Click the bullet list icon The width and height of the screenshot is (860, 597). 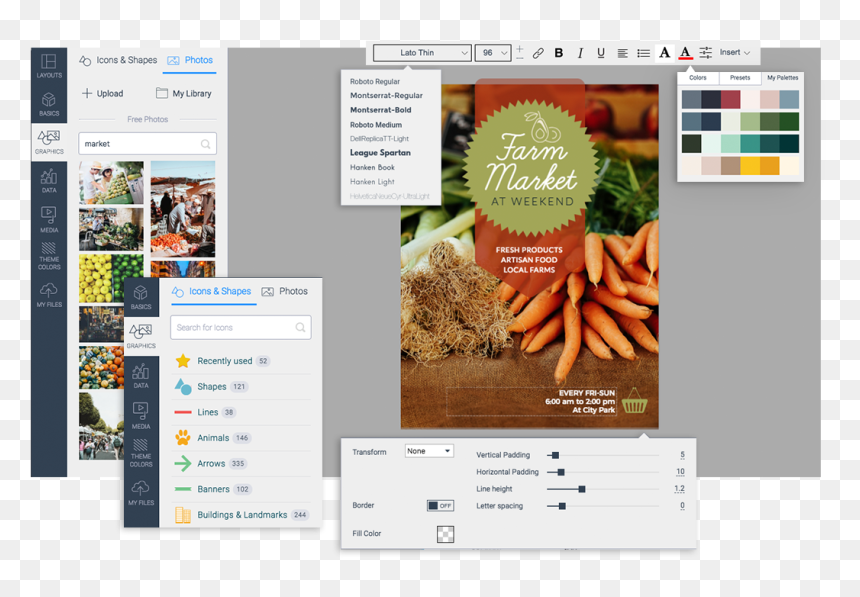tap(643, 53)
